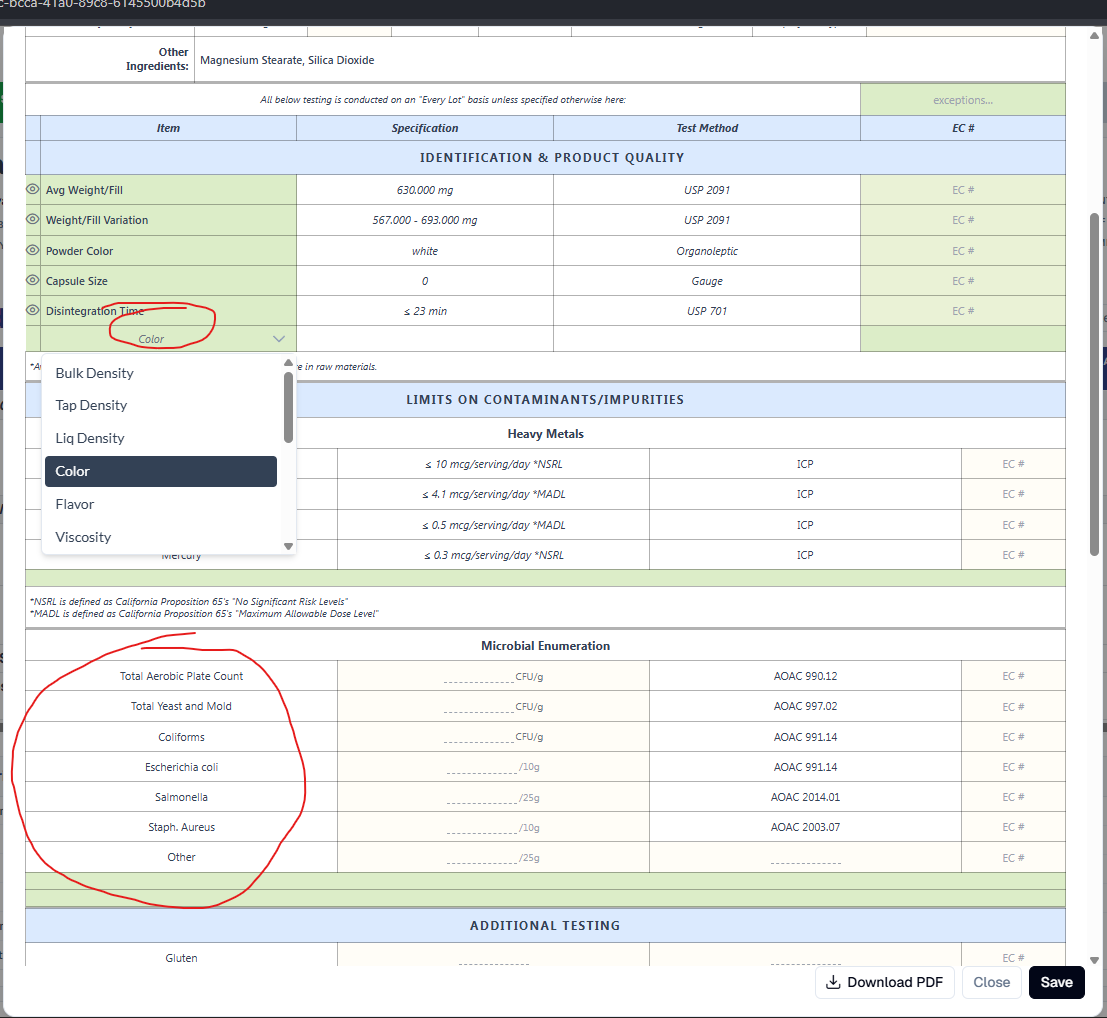
Task: Click the AOAC 990.12 test method
Action: click(x=806, y=676)
